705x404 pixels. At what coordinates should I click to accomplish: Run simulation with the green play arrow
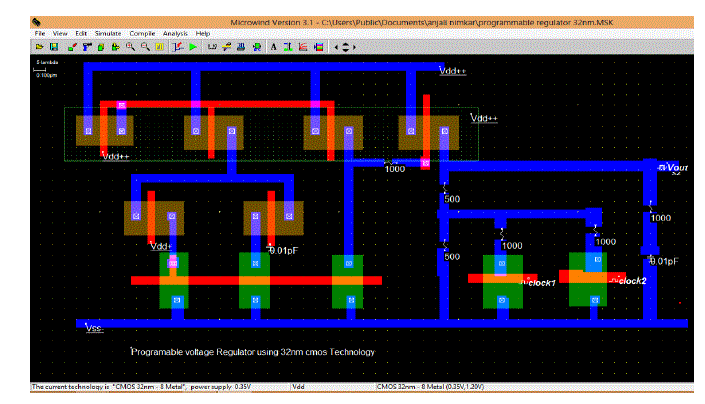click(x=192, y=47)
